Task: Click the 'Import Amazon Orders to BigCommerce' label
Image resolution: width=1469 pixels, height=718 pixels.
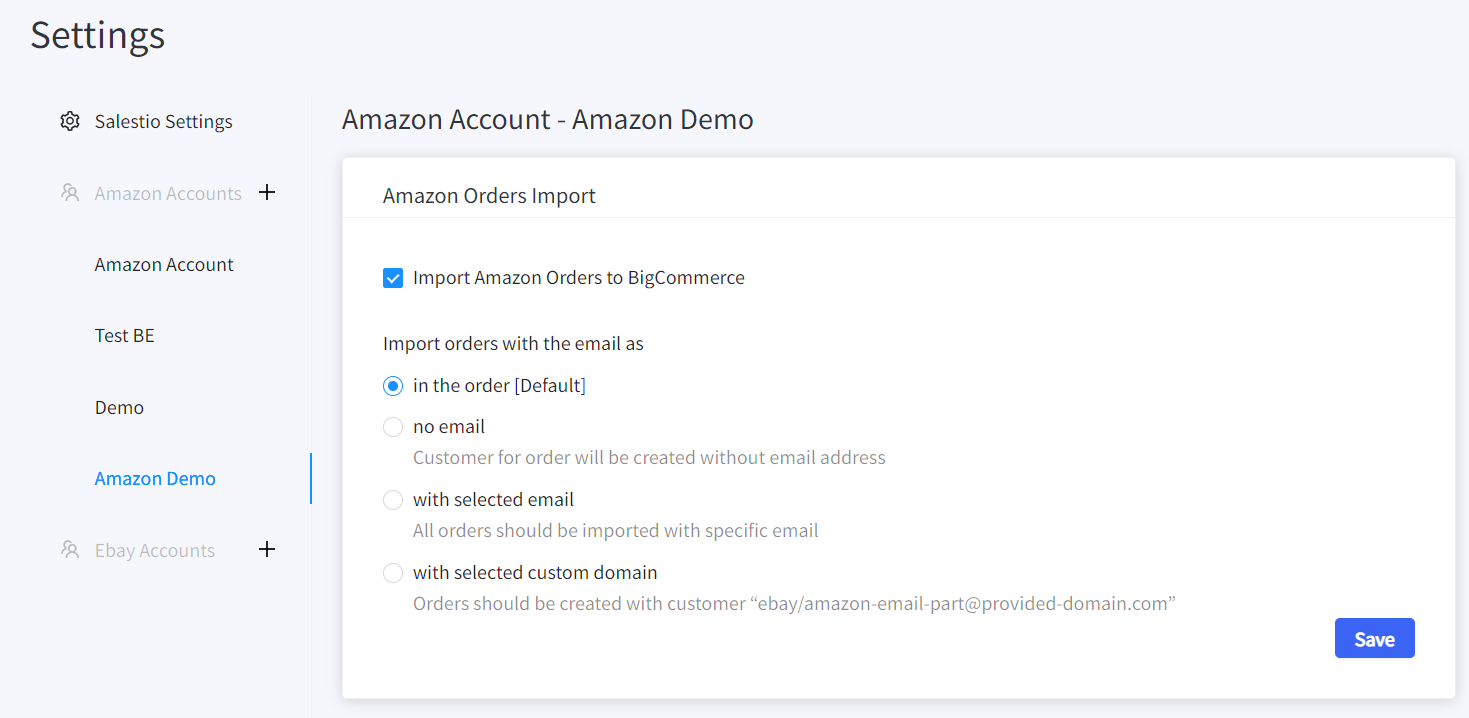Action: tap(579, 278)
